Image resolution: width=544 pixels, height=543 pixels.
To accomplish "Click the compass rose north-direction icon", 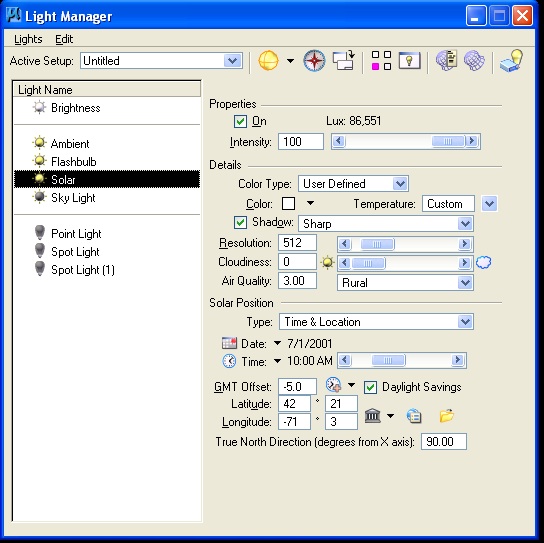I will (314, 61).
